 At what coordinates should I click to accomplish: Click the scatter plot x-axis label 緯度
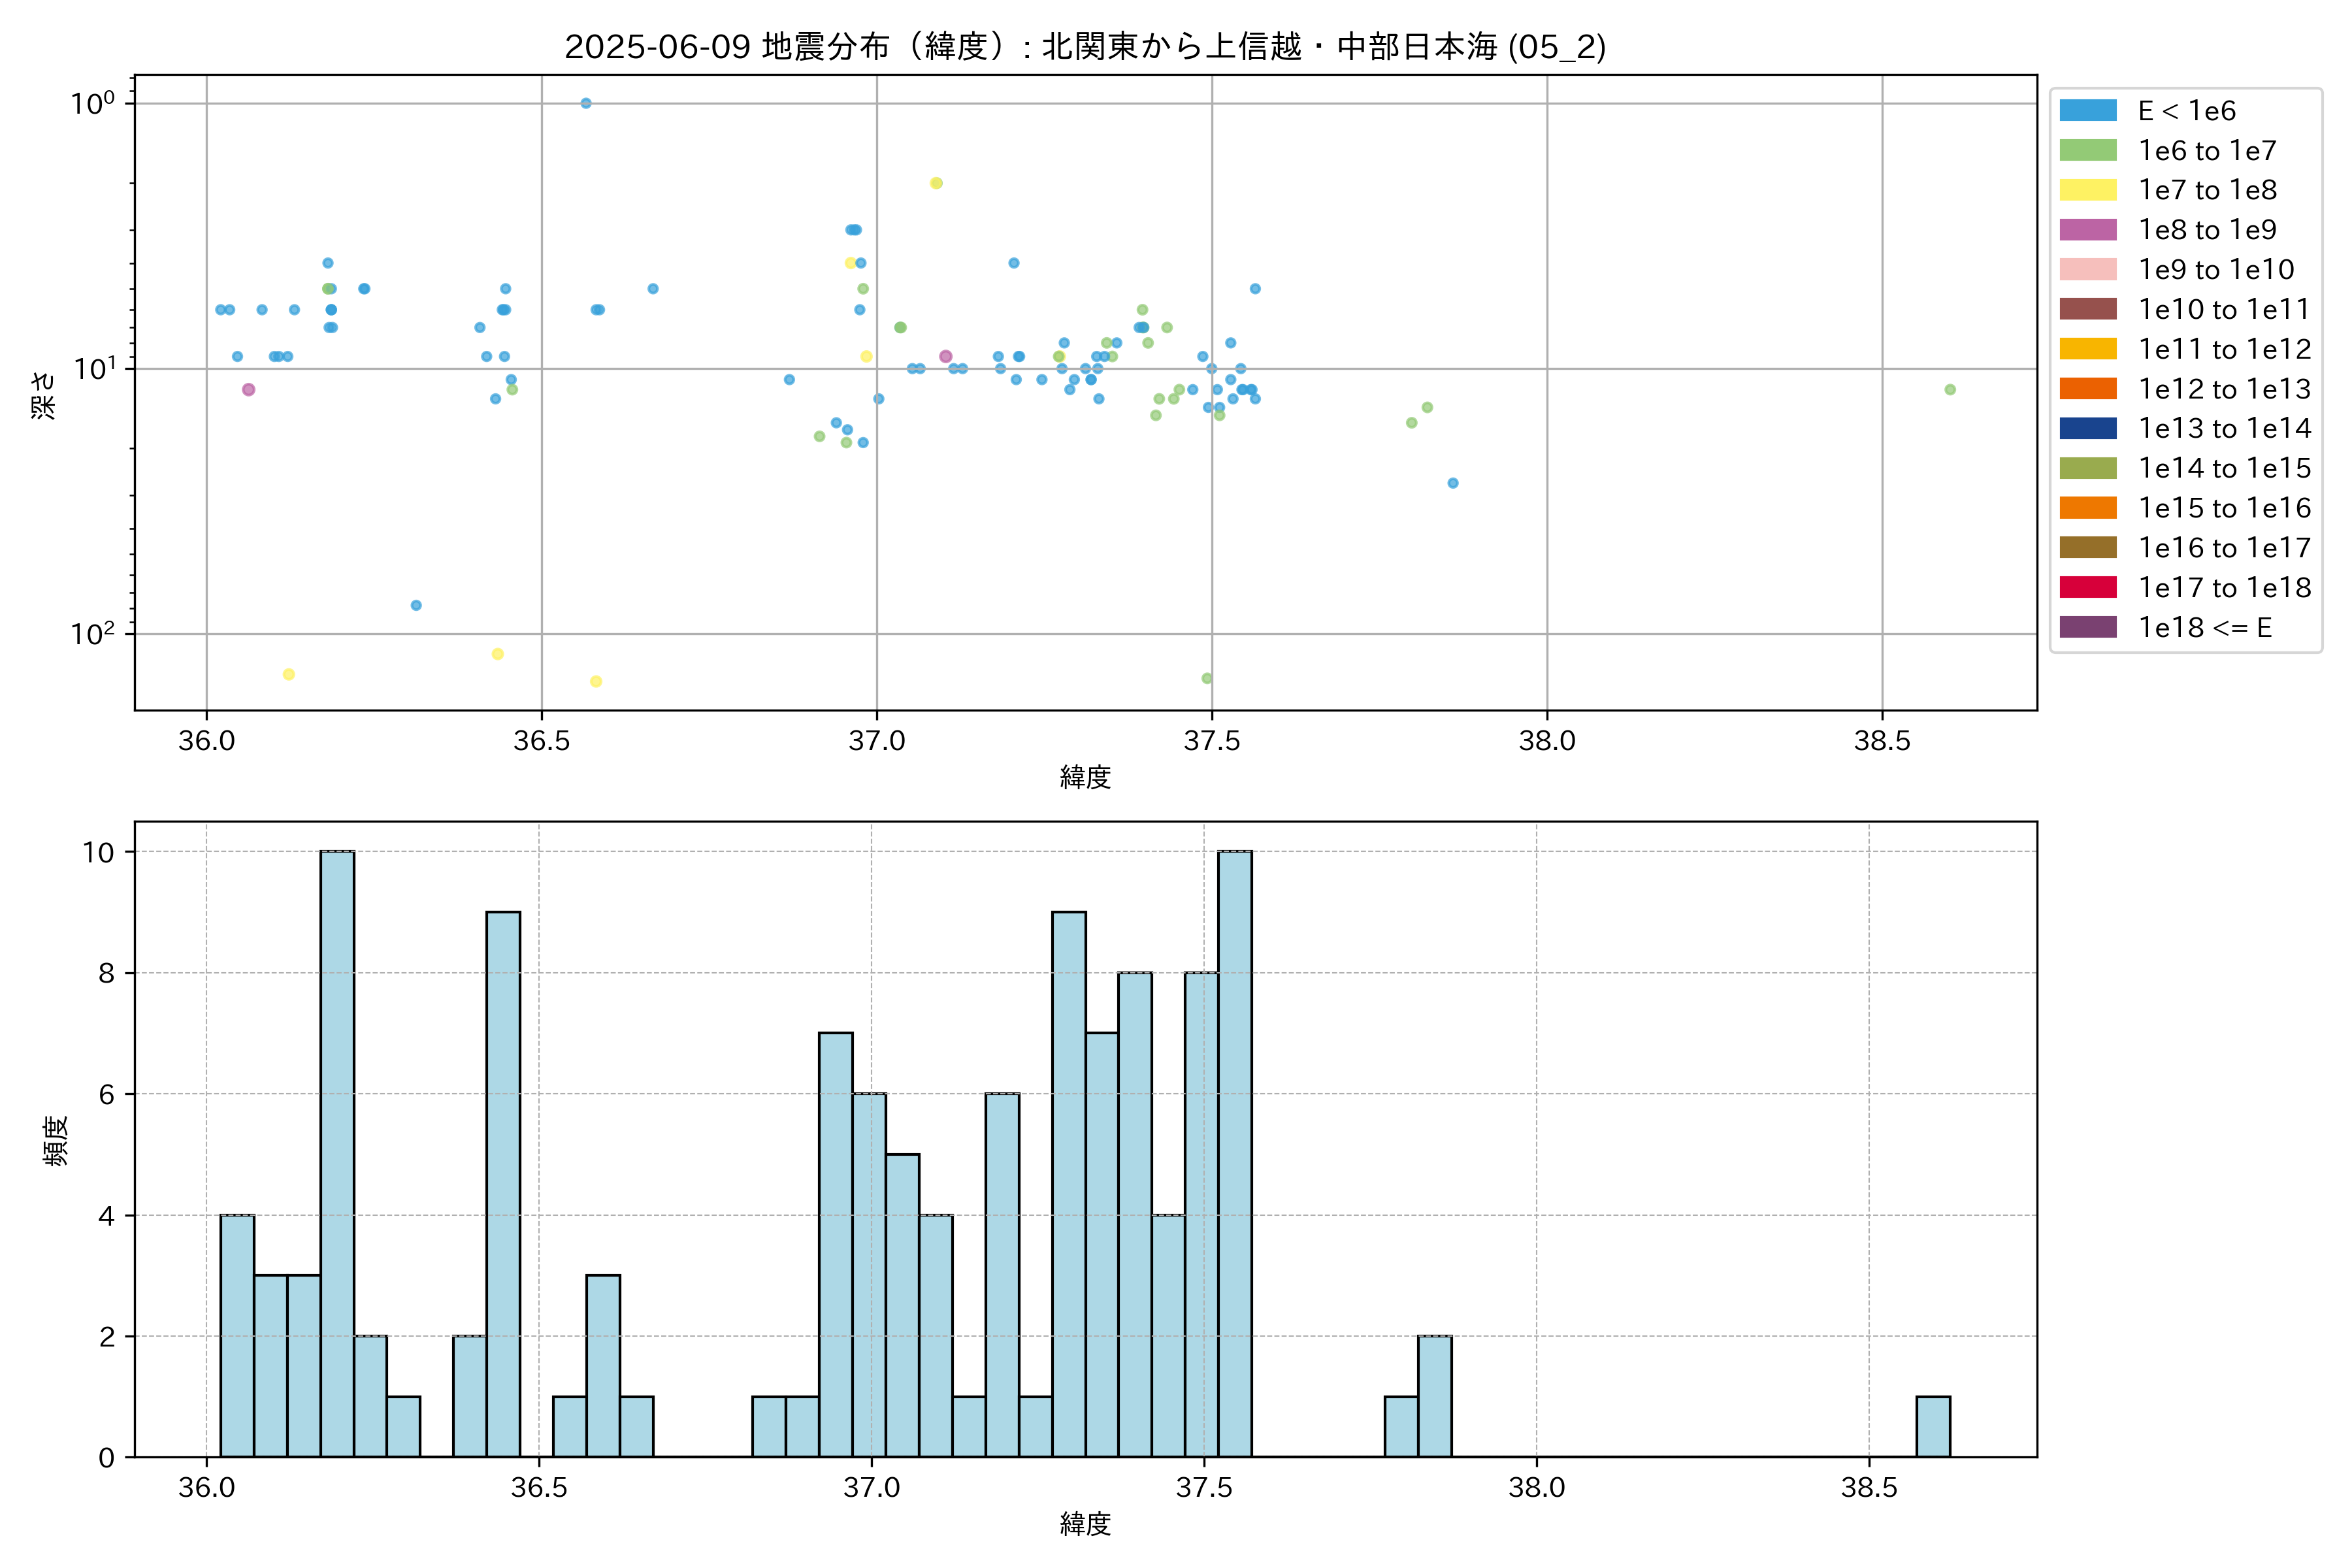(x=1085, y=777)
